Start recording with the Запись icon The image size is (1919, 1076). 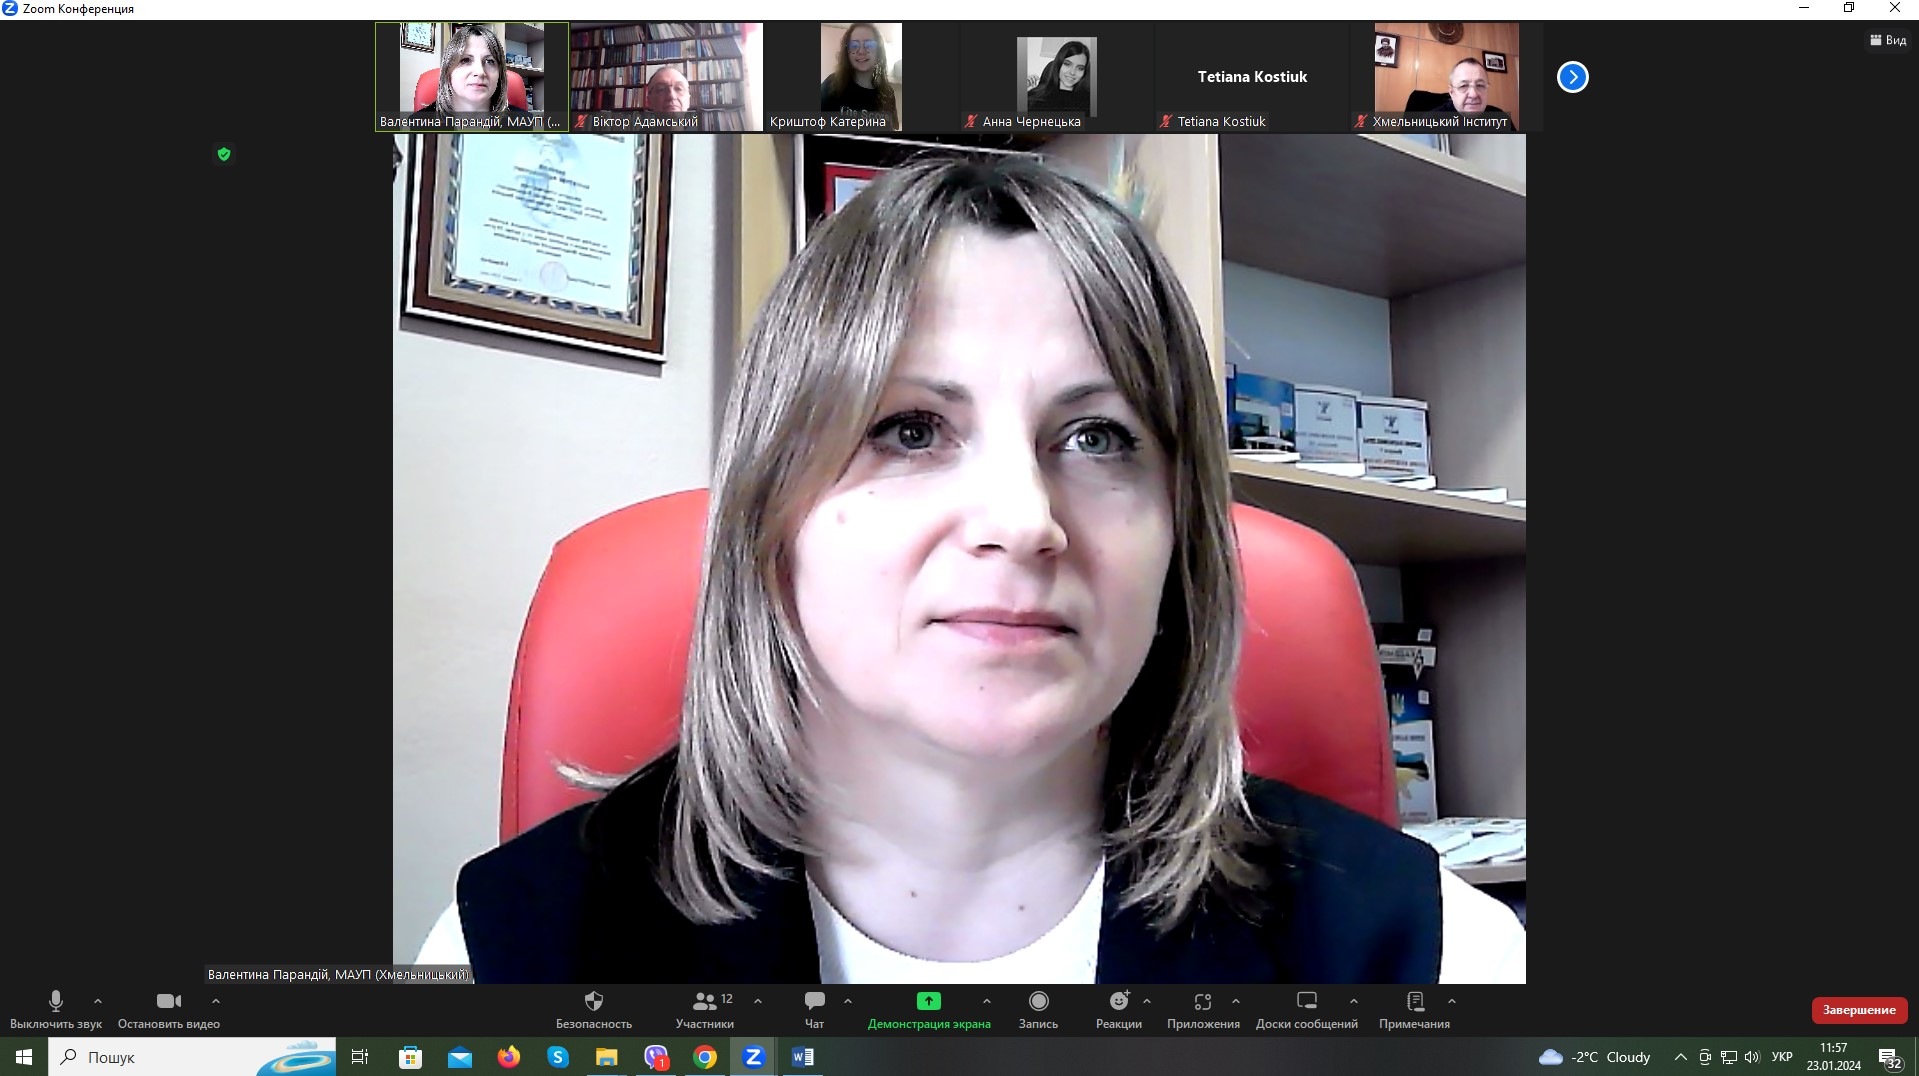1038,1002
